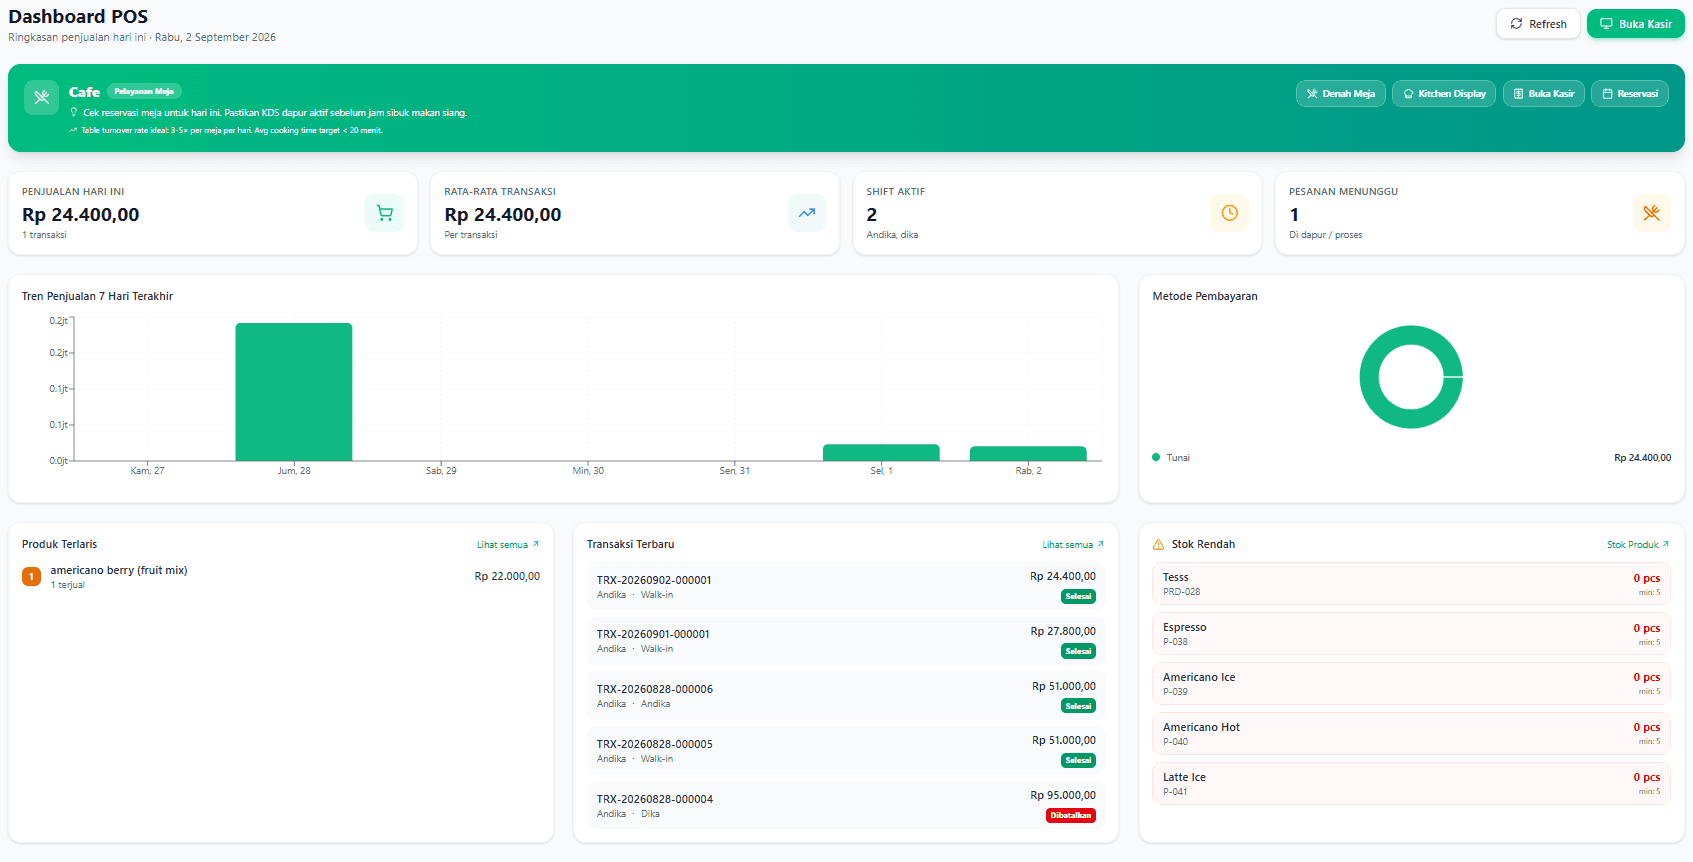Open the Kitchen Display
The height and width of the screenshot is (862, 1693).
(1444, 93)
